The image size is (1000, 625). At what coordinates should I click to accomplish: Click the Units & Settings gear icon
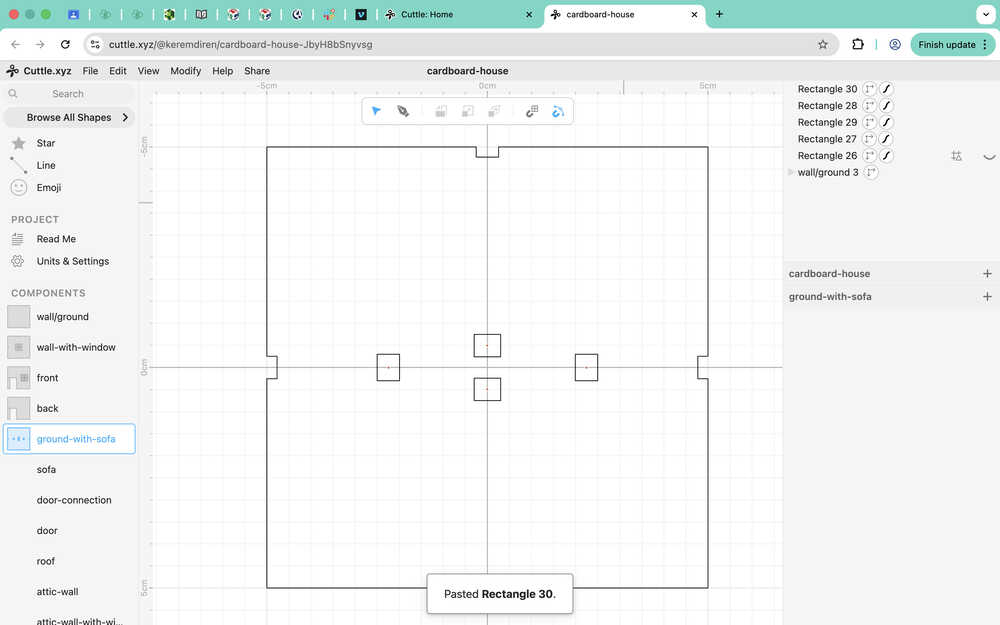coord(17,261)
